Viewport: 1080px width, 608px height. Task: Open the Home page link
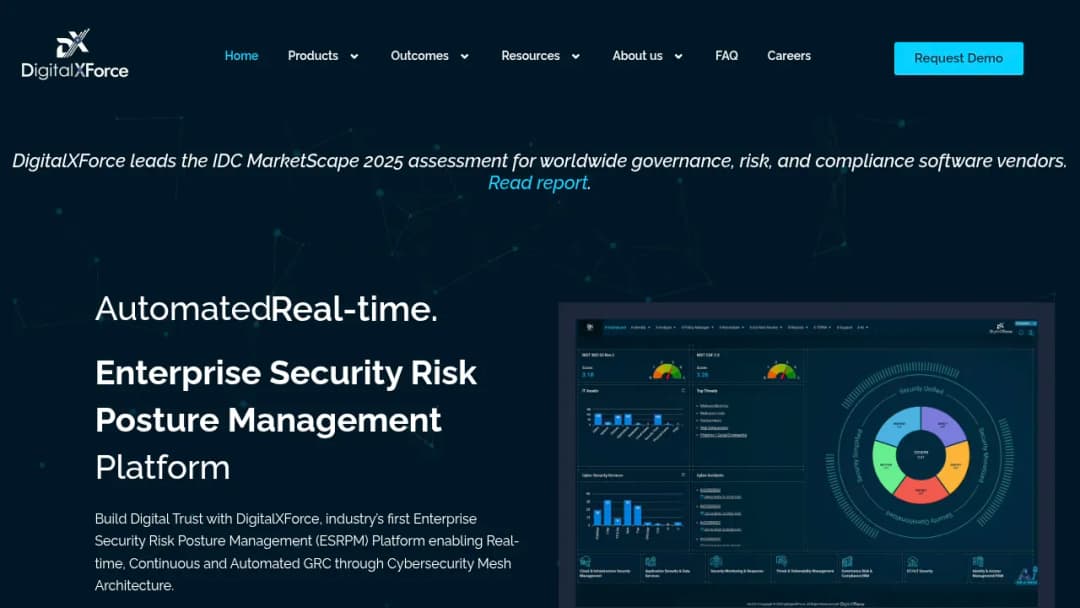click(241, 56)
